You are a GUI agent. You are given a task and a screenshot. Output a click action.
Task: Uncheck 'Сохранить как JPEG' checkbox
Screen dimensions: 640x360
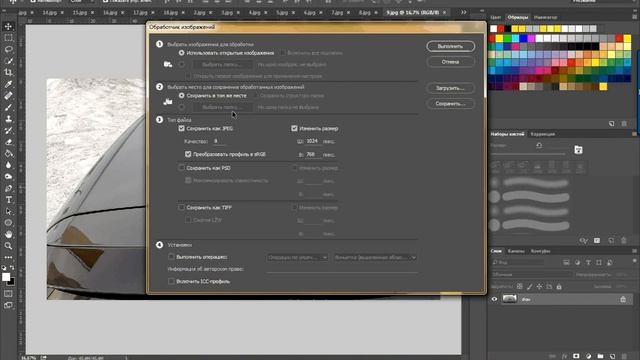click(182, 129)
